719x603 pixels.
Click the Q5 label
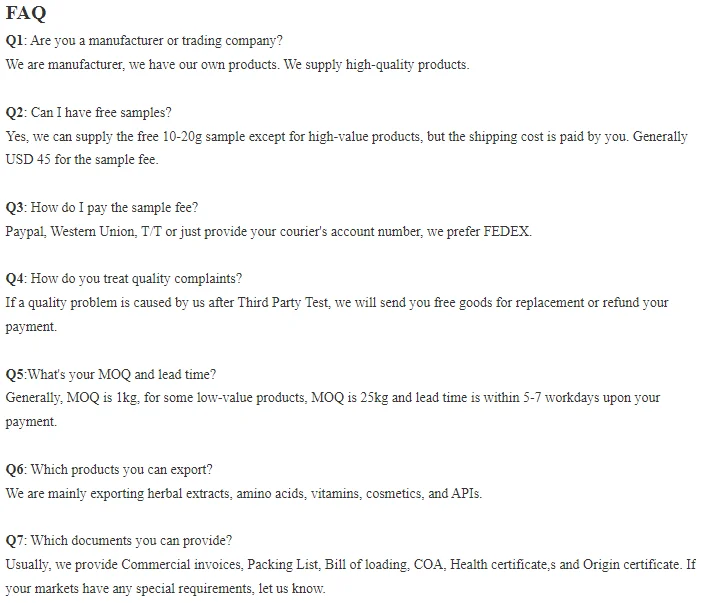pos(14,375)
